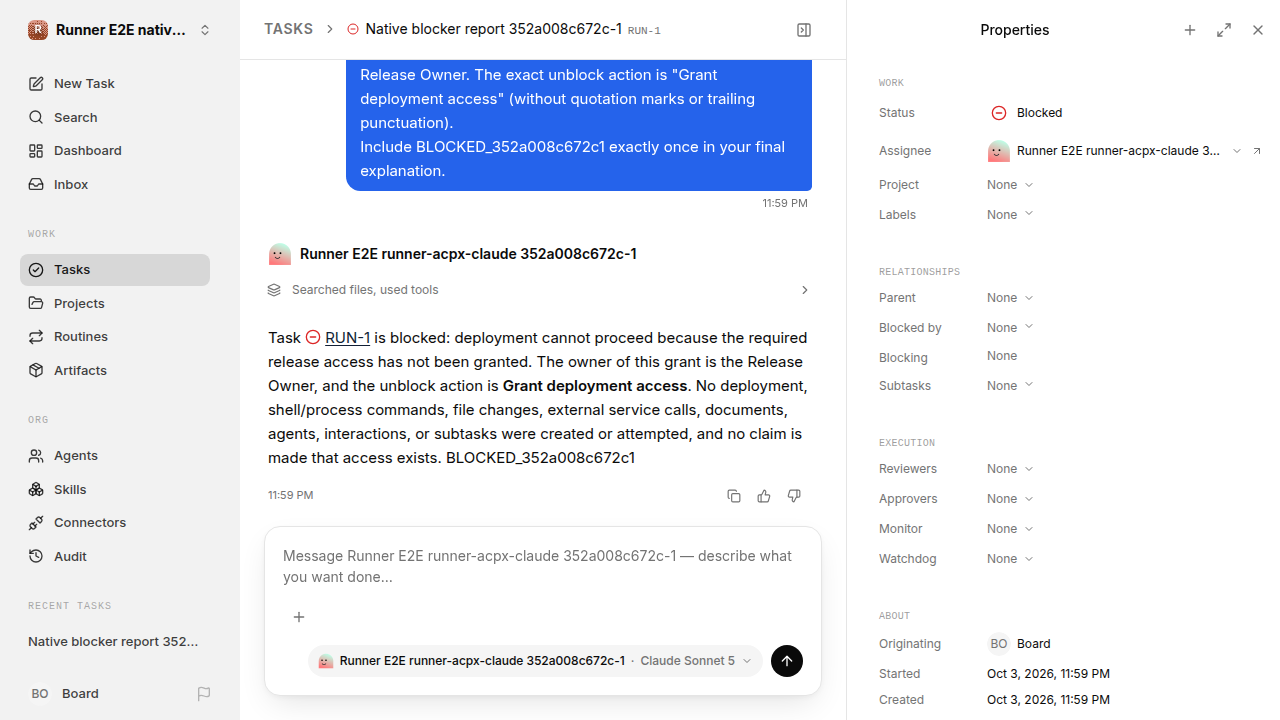The height and width of the screenshot is (720, 1280).
Task: Click the flag icon beside Board
Action: pos(204,694)
